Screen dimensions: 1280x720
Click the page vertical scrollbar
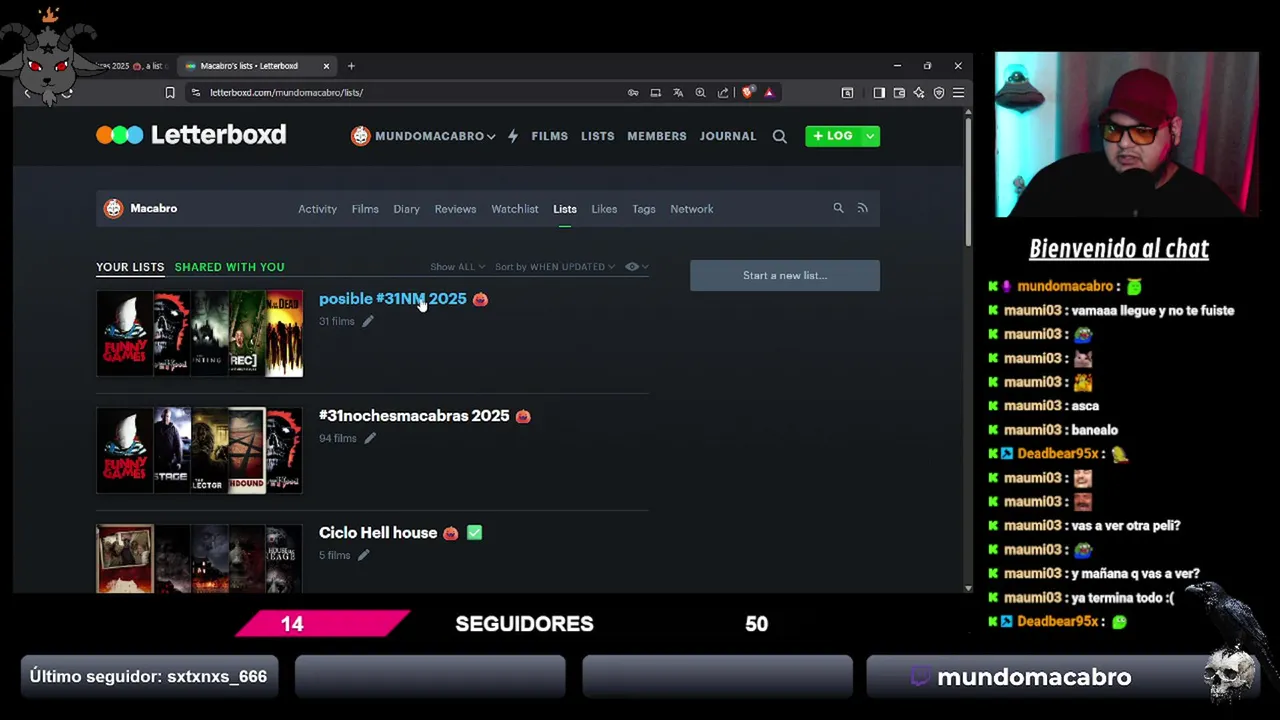pos(967,180)
